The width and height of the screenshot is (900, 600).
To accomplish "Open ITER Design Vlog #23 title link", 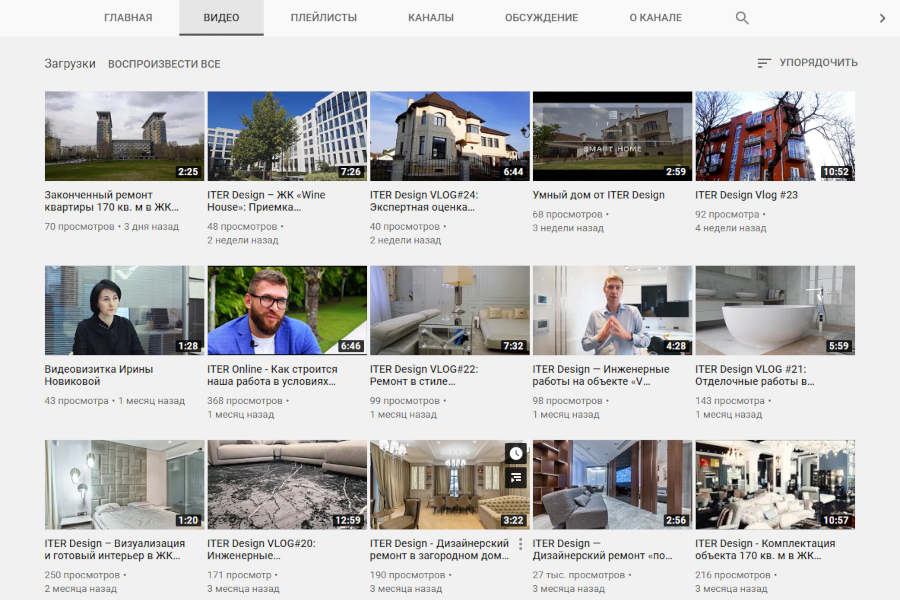I will 746,195.
